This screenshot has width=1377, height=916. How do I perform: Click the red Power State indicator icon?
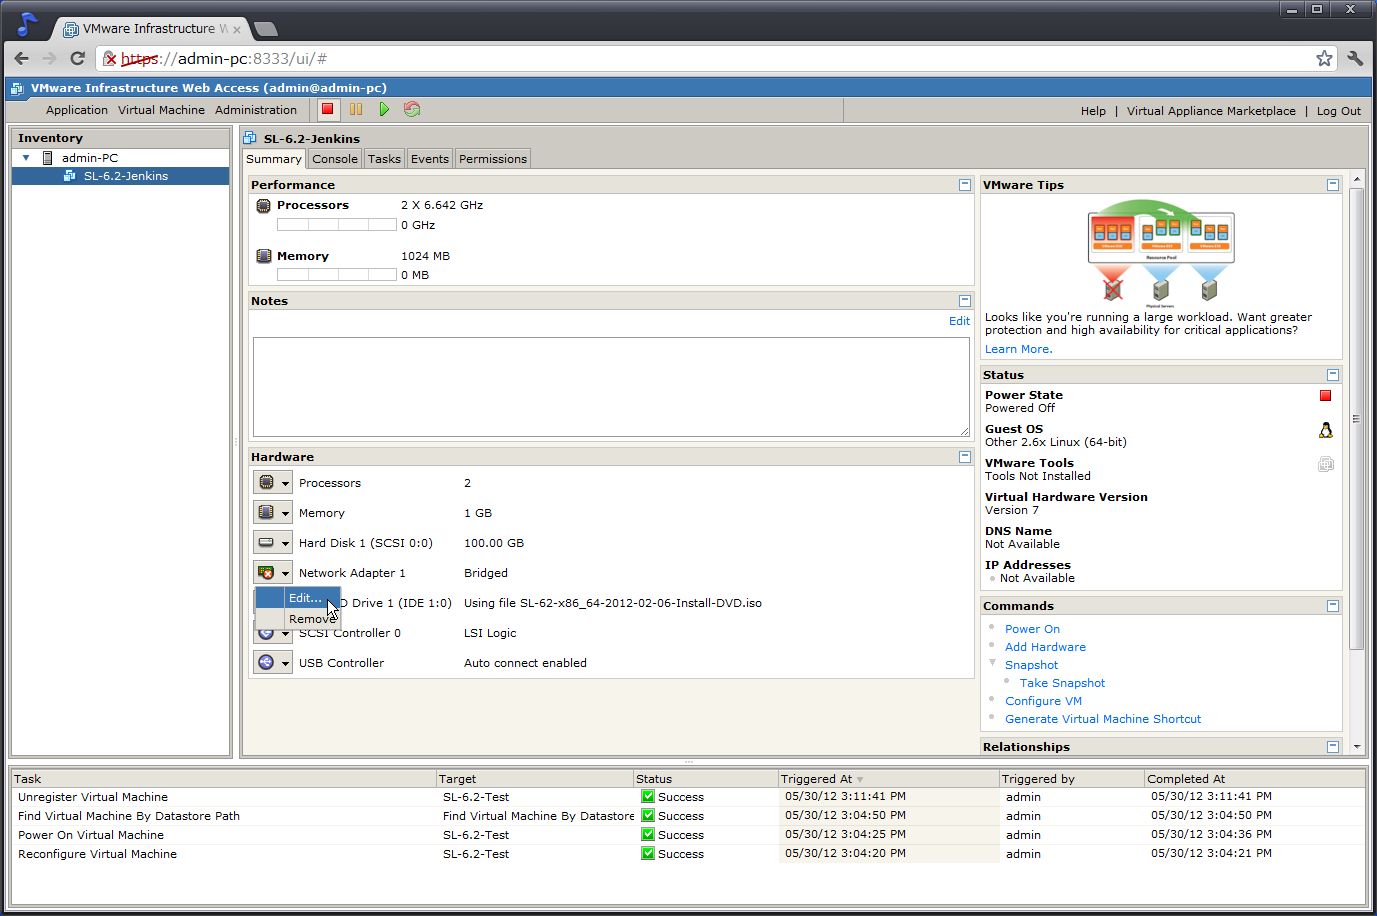1325,396
